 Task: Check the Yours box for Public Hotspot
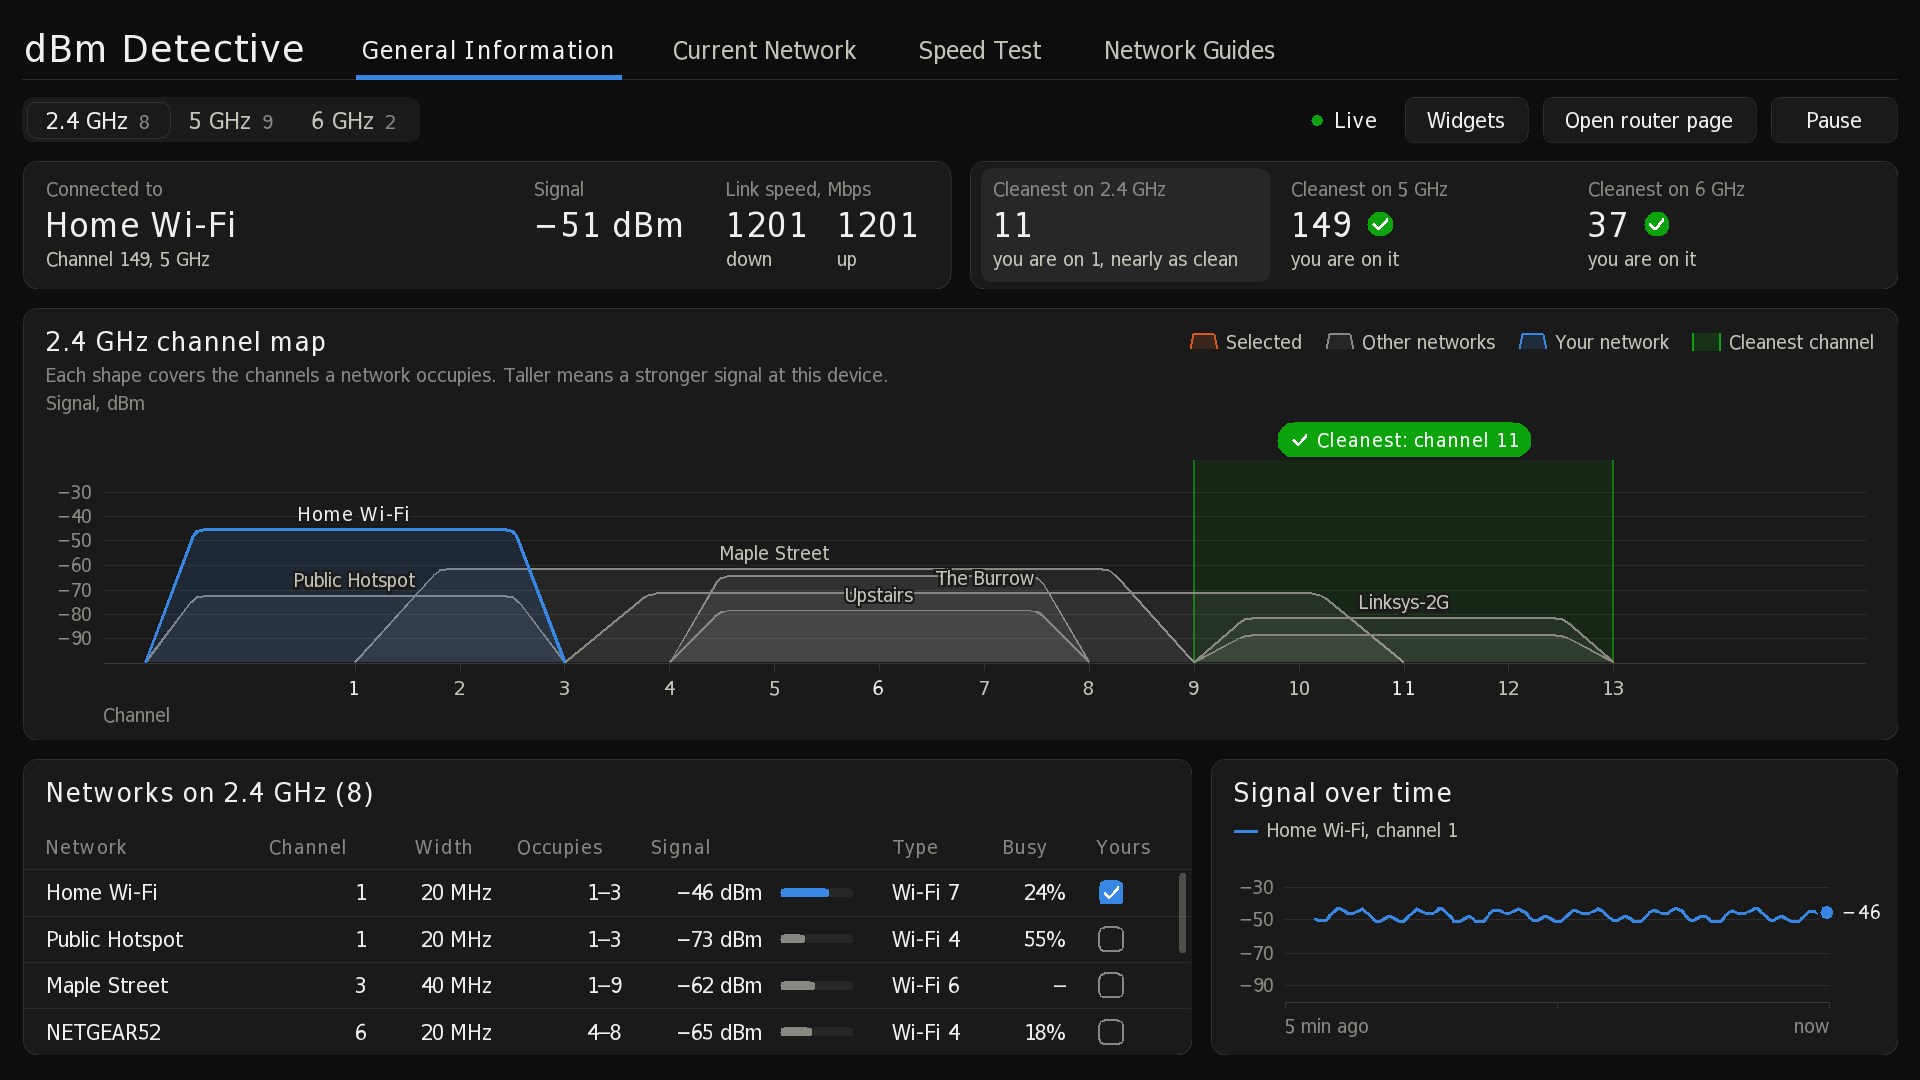click(x=1110, y=939)
